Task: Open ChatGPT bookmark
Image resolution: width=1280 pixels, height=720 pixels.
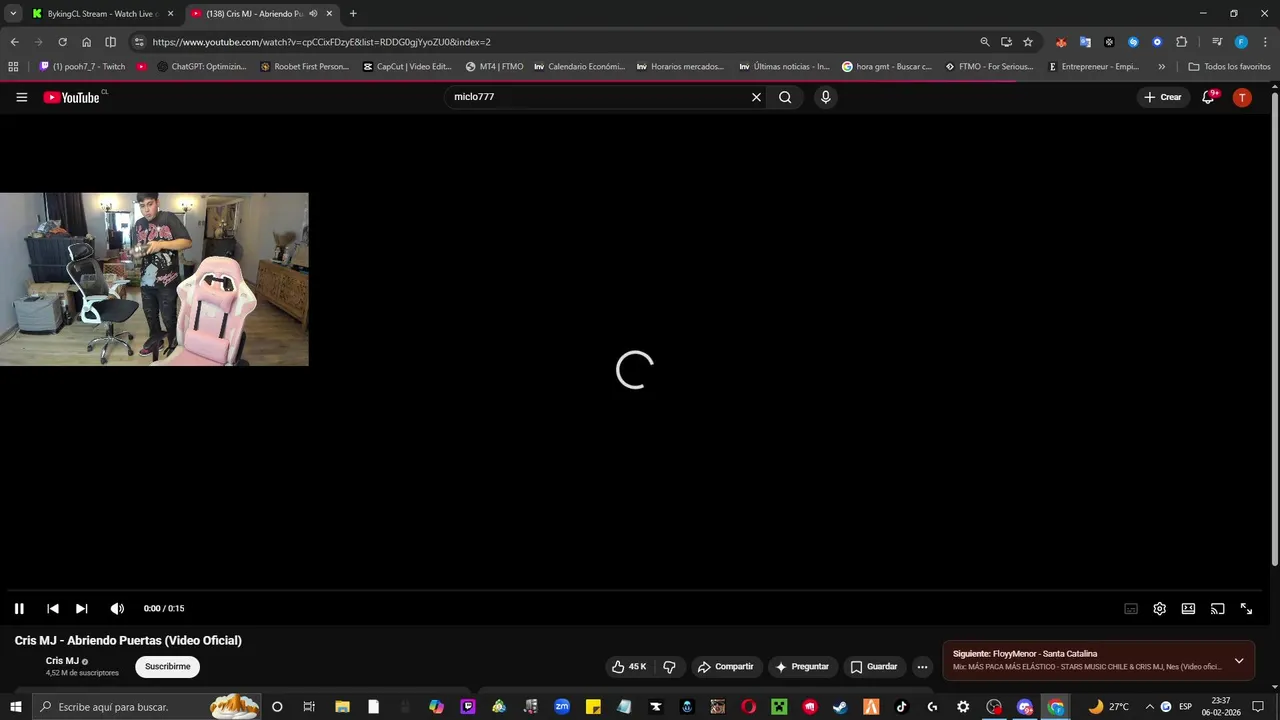Action: tap(201, 67)
